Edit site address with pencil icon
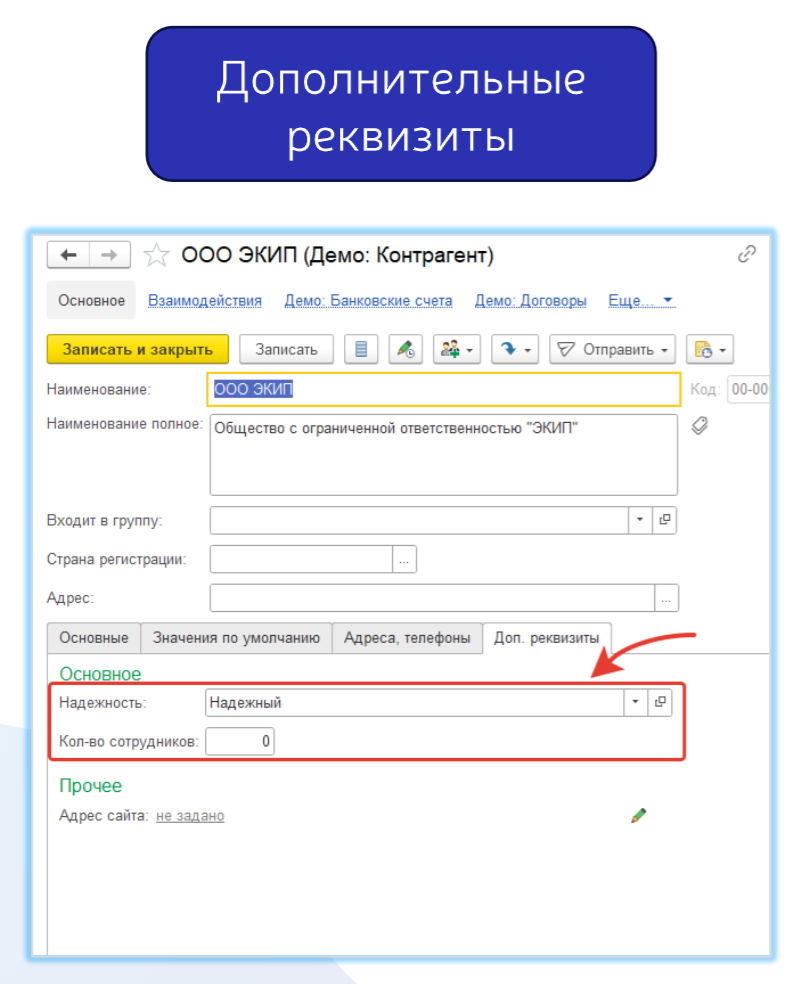The height and width of the screenshot is (984, 794). point(639,815)
